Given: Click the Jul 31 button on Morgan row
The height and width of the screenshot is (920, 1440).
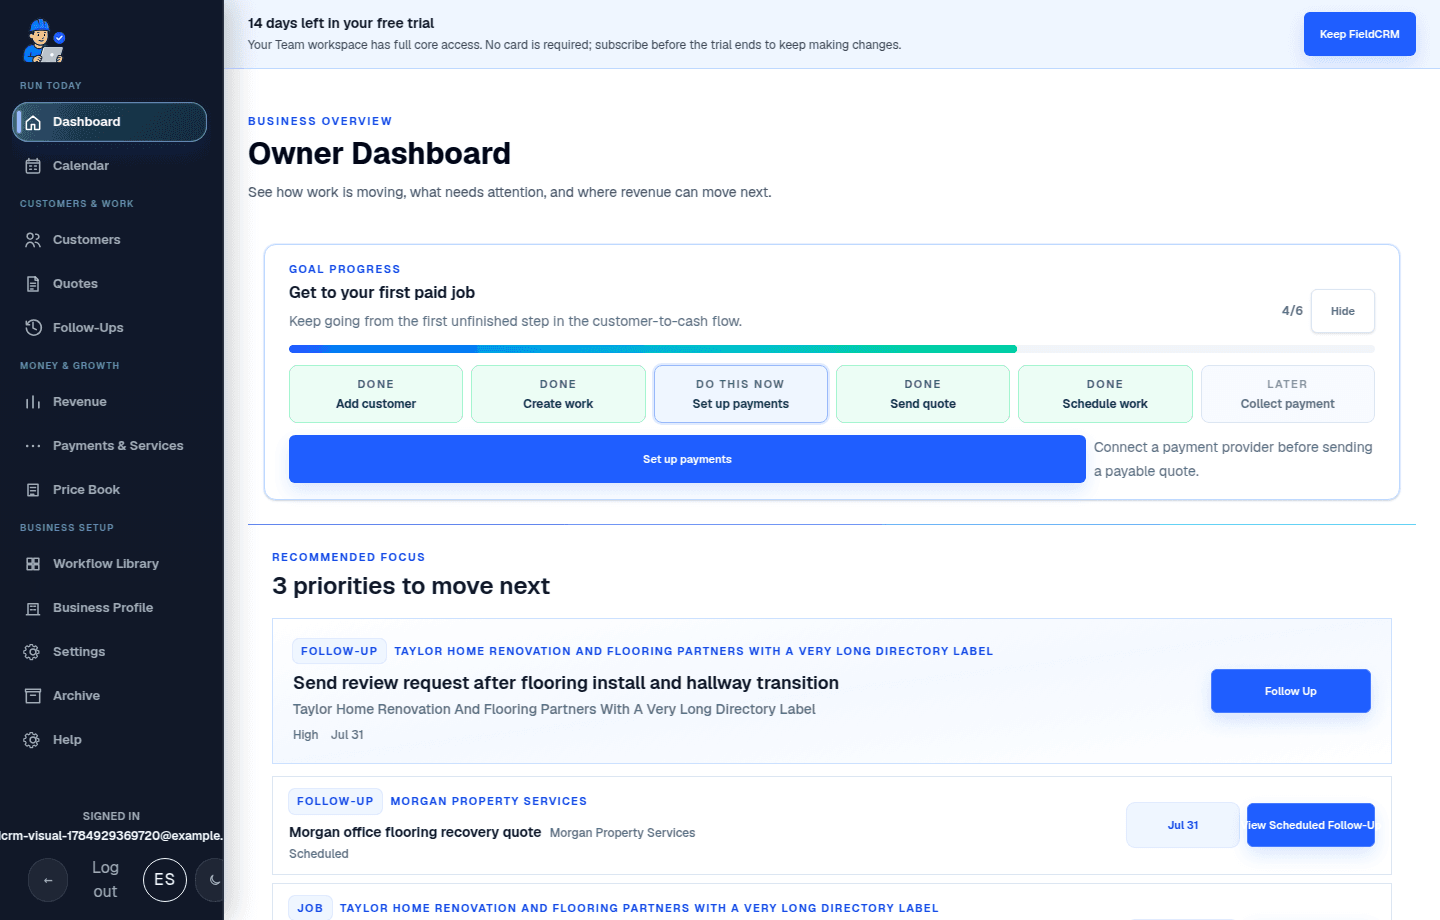Looking at the screenshot, I should (1183, 825).
